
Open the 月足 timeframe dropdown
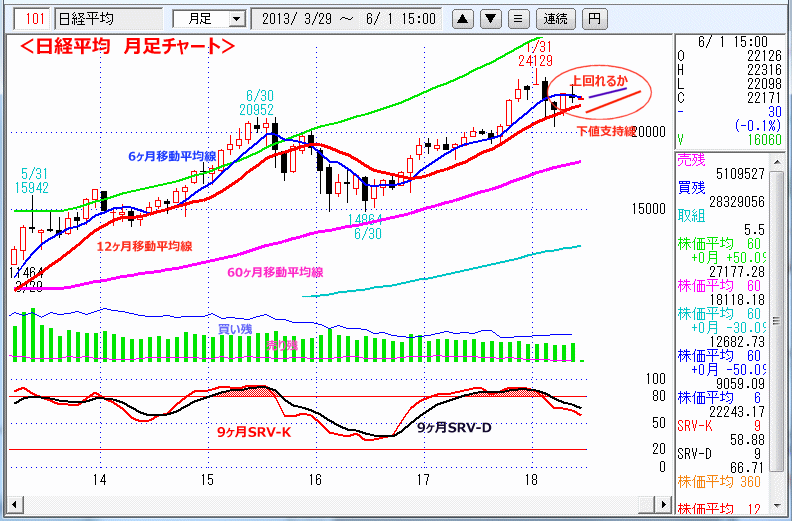point(208,18)
